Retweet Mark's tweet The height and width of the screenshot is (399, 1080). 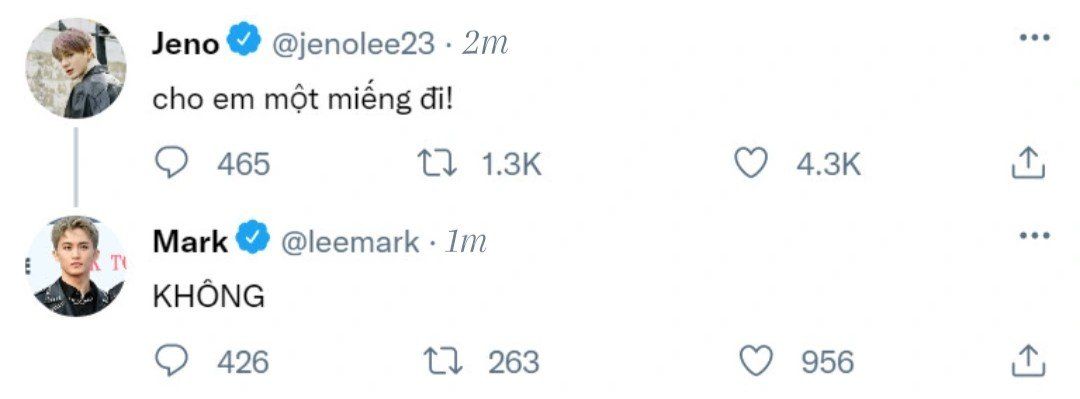(444, 361)
